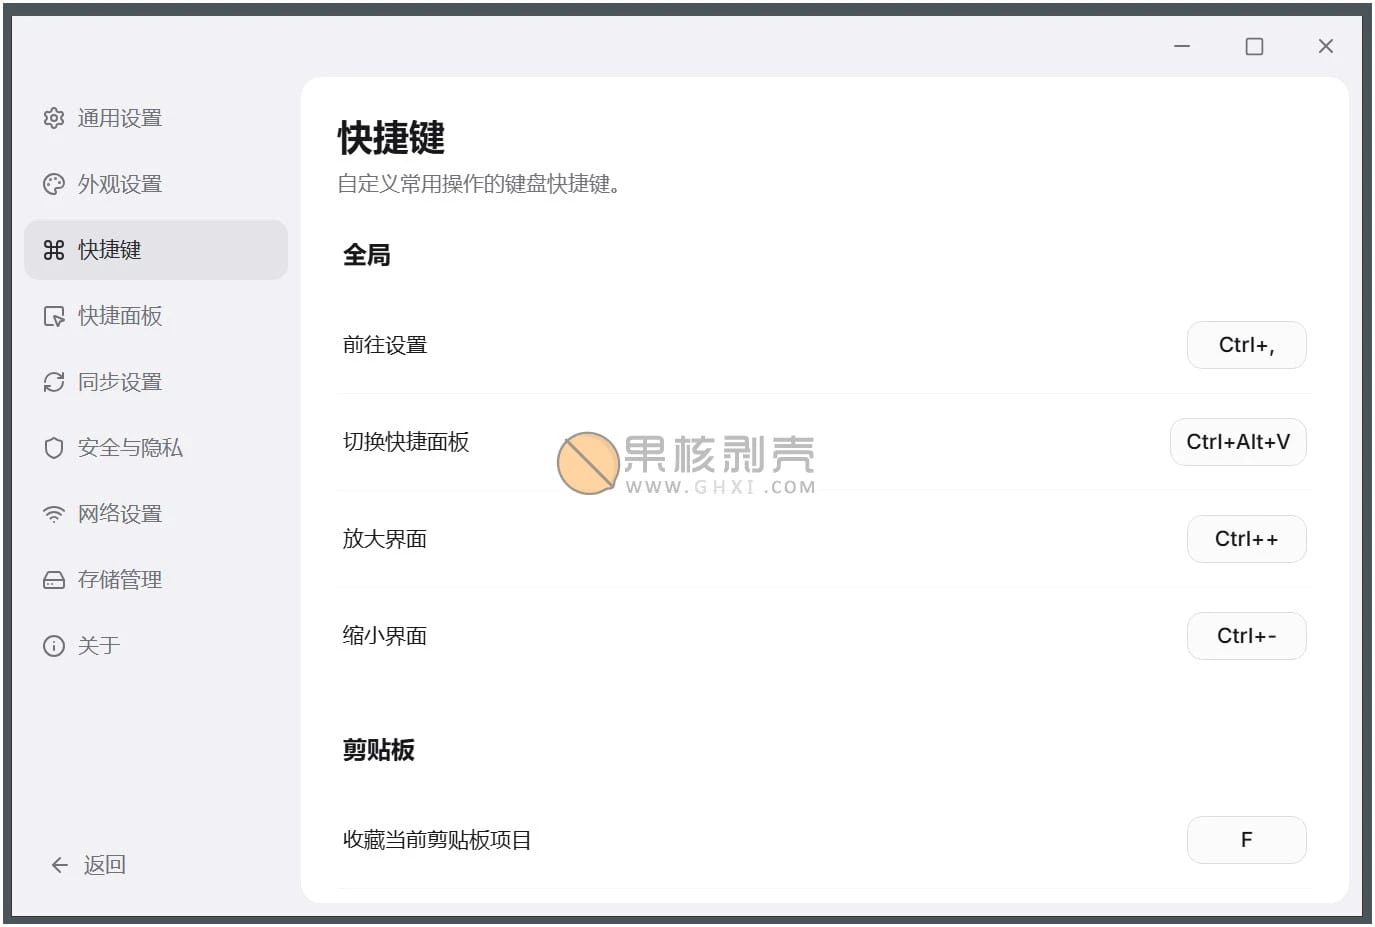Click the 缩小界面 row label
The image size is (1375, 927).
click(x=385, y=636)
